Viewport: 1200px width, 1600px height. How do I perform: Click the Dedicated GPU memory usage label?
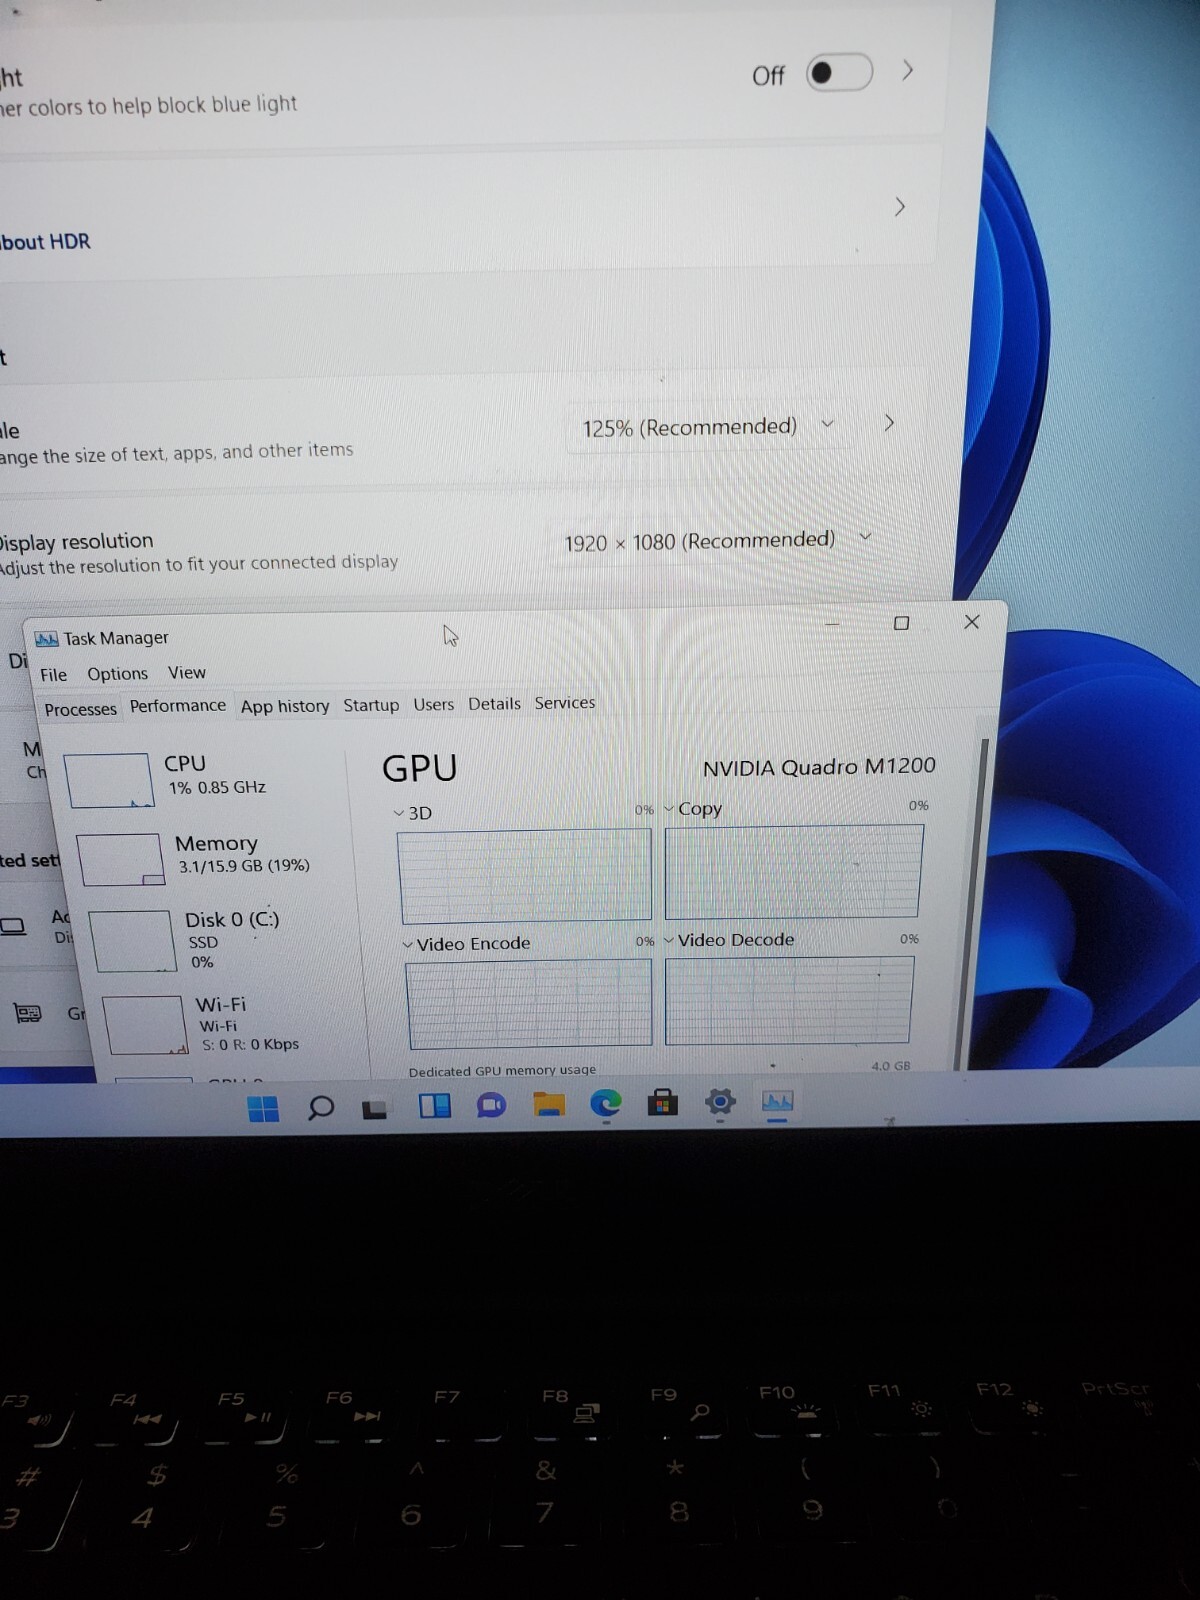pyautogui.click(x=502, y=1070)
